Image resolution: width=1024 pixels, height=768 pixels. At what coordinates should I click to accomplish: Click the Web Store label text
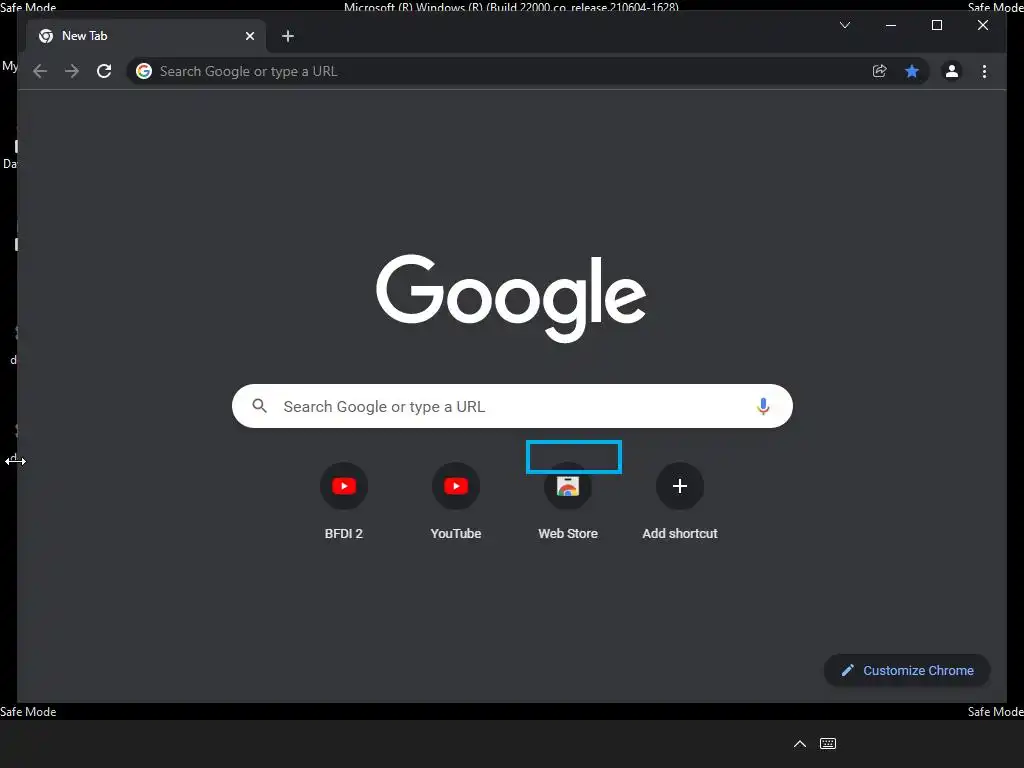(x=568, y=534)
